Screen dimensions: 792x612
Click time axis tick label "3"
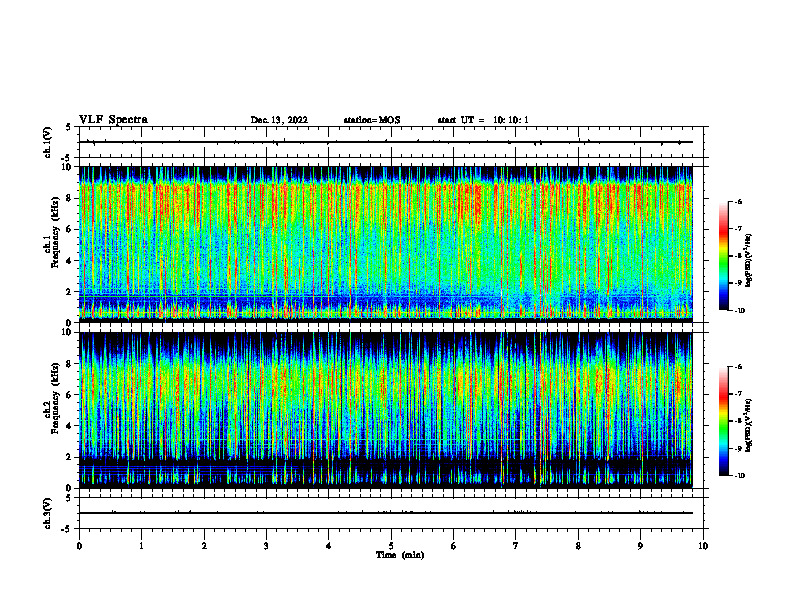coord(266,546)
